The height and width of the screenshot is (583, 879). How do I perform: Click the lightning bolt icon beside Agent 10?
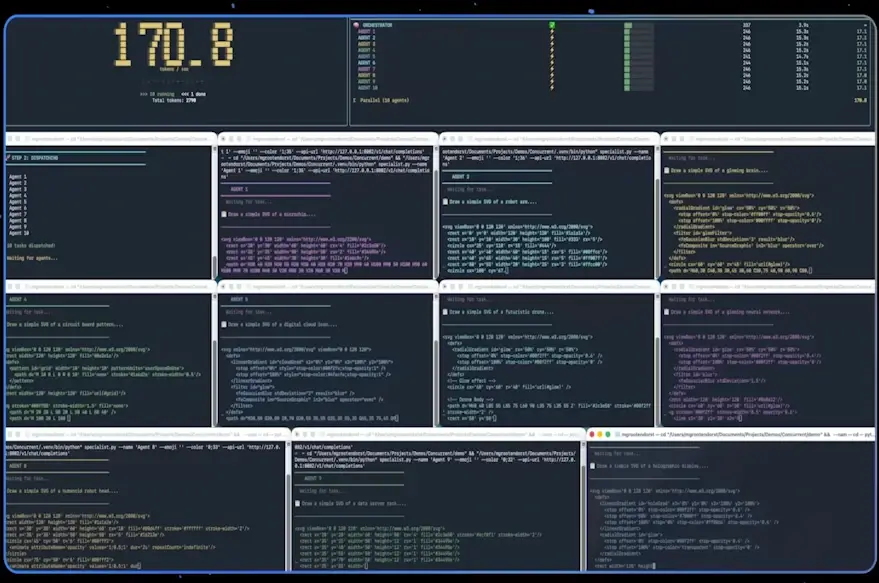click(x=552, y=87)
